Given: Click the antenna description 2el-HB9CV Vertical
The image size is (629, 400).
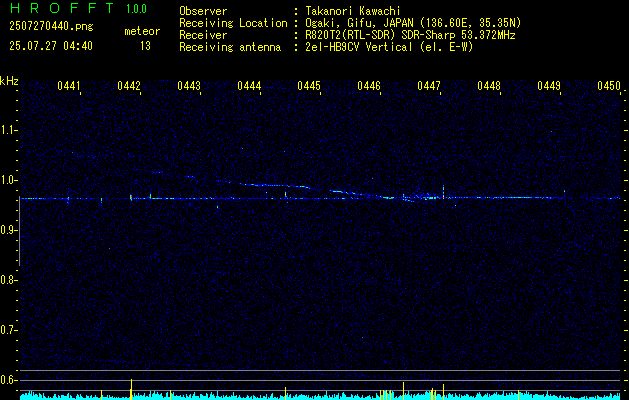Looking at the screenshot, I should coord(389,47).
